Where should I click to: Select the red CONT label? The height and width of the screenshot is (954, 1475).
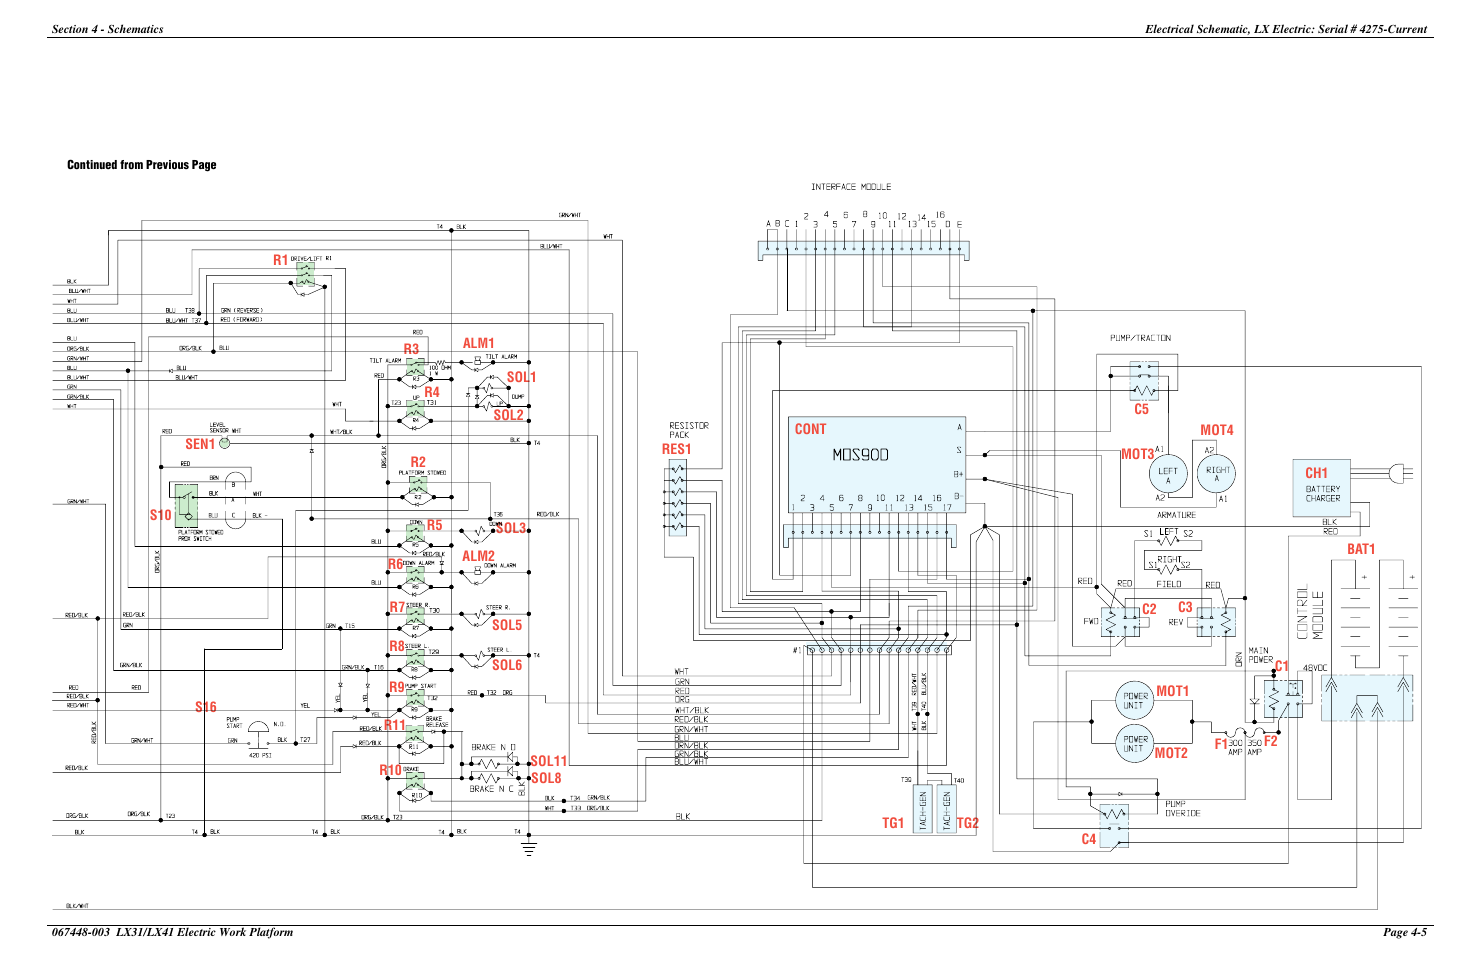[811, 429]
